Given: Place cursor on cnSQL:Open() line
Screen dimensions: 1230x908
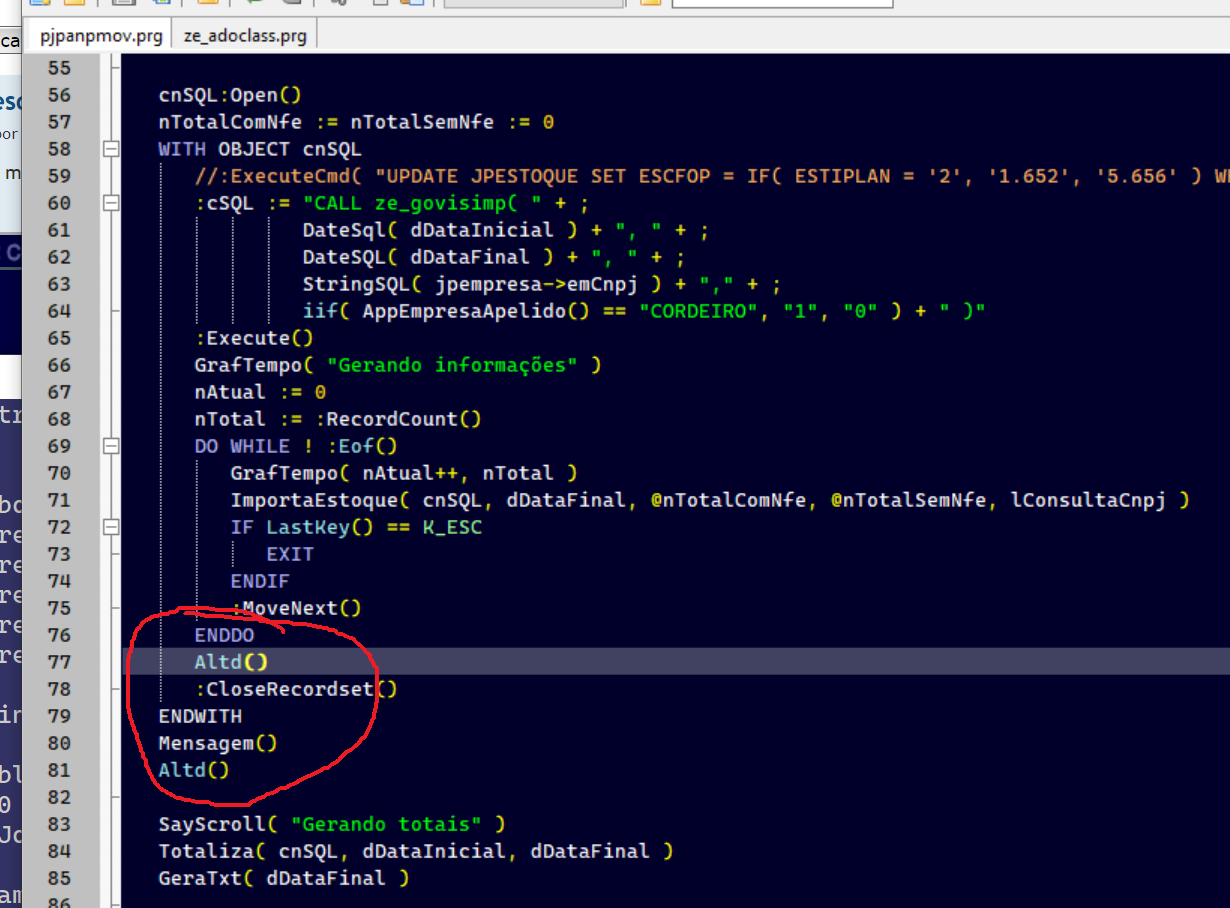Looking at the screenshot, I should tap(230, 95).
